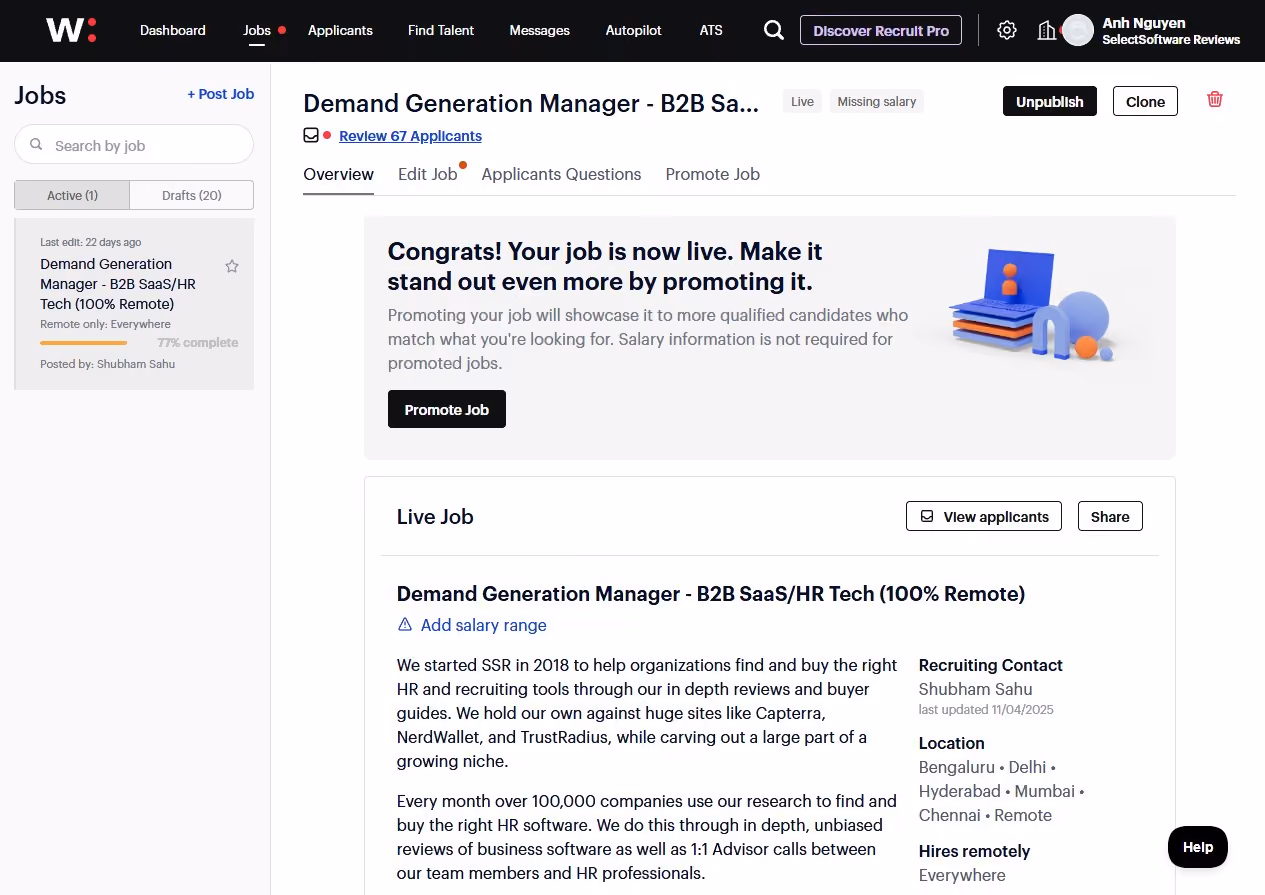
Task: Click the View applicants button
Action: (984, 516)
